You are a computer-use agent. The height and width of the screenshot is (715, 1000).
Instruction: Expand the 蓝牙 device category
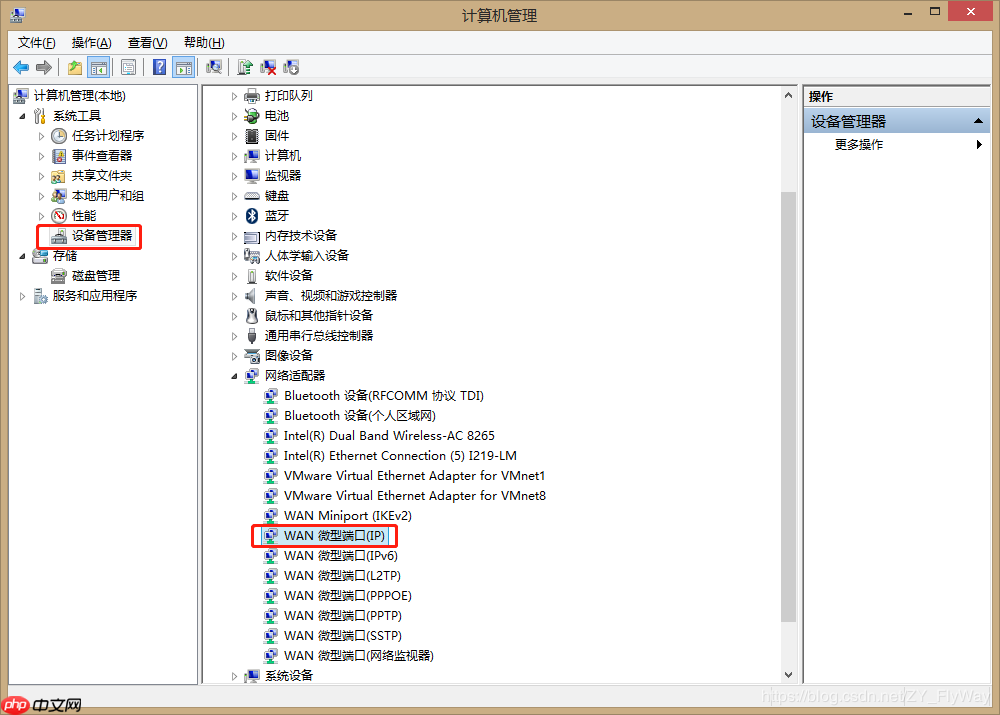(x=232, y=215)
